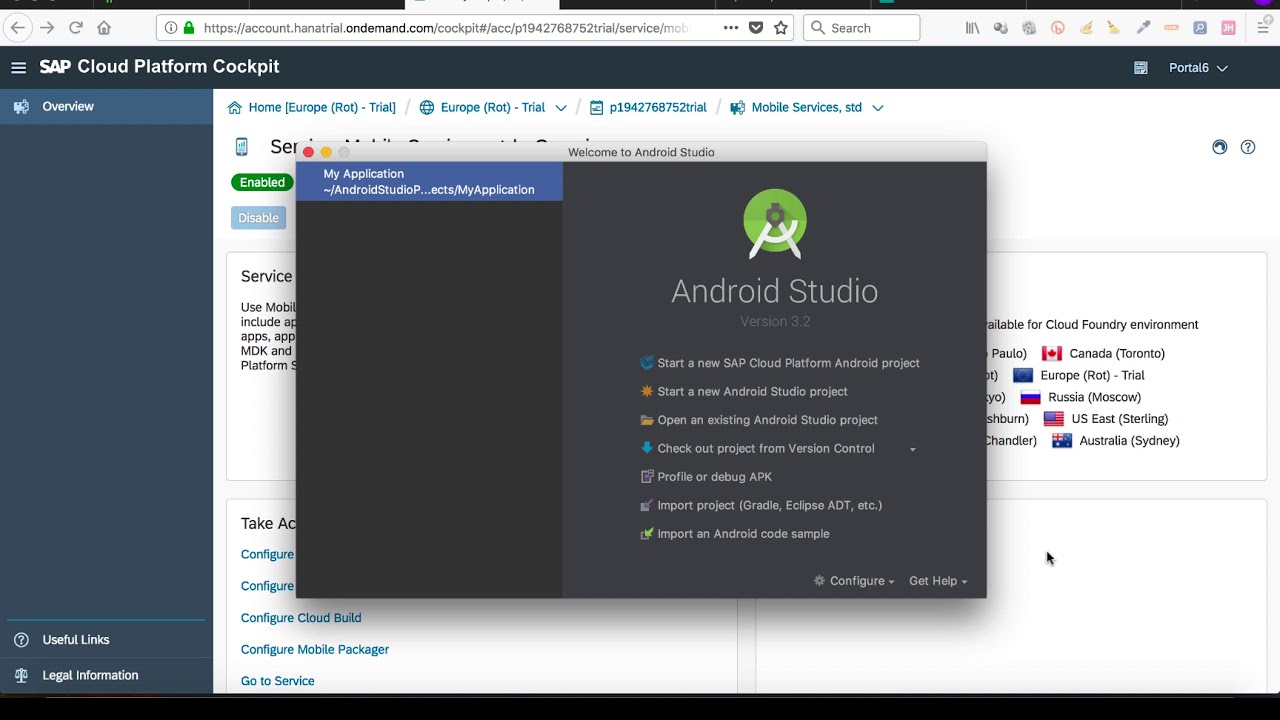Click Configure Mobile Packager link
Viewport: 1280px width, 720px height.
[315, 650]
